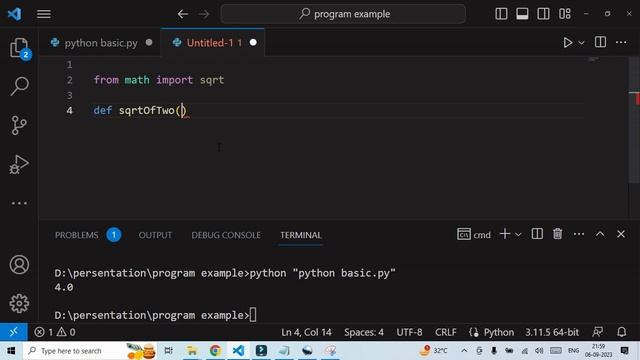This screenshot has height=360, width=640.
Task: Open the PROBLEMS panel tab
Action: click(76, 235)
